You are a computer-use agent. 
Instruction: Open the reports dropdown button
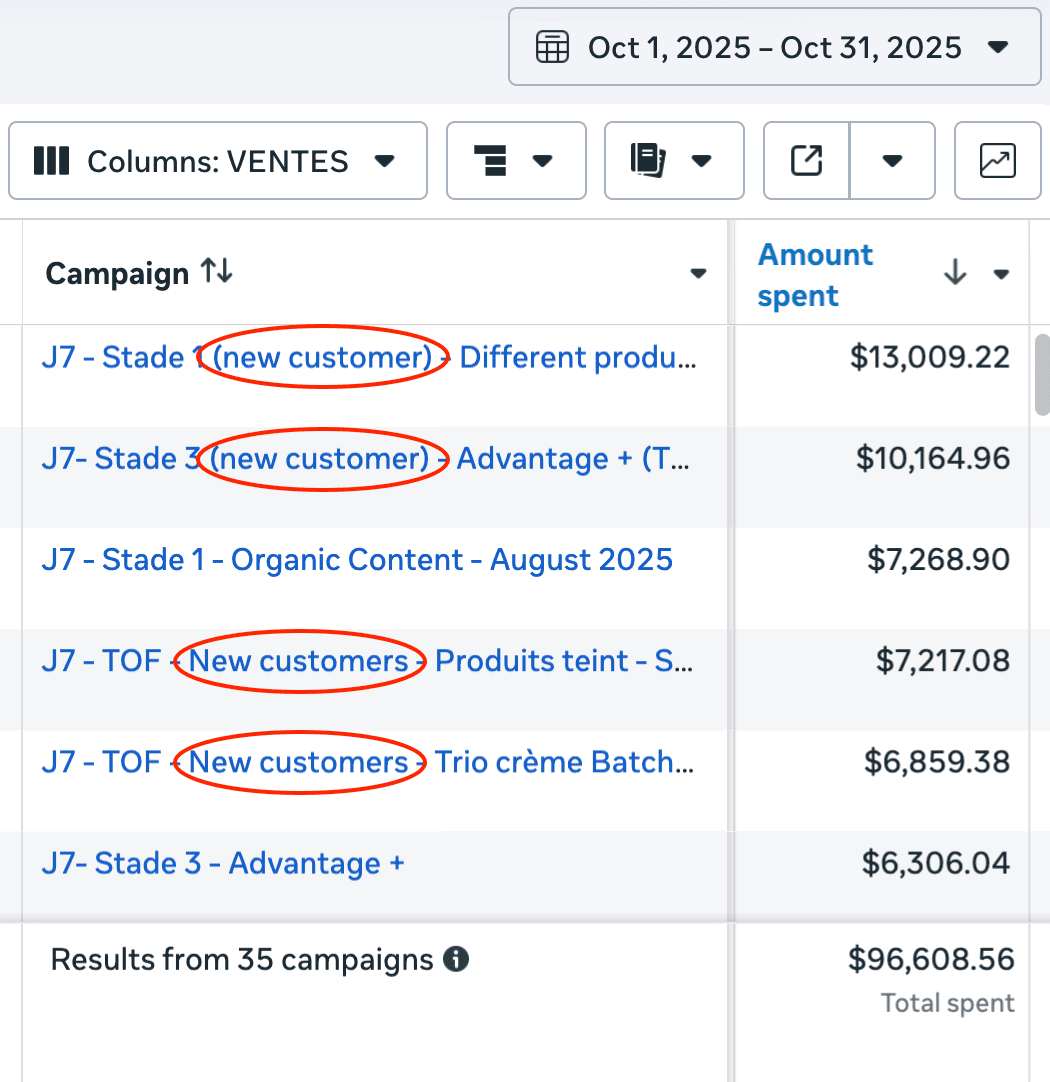(x=673, y=161)
